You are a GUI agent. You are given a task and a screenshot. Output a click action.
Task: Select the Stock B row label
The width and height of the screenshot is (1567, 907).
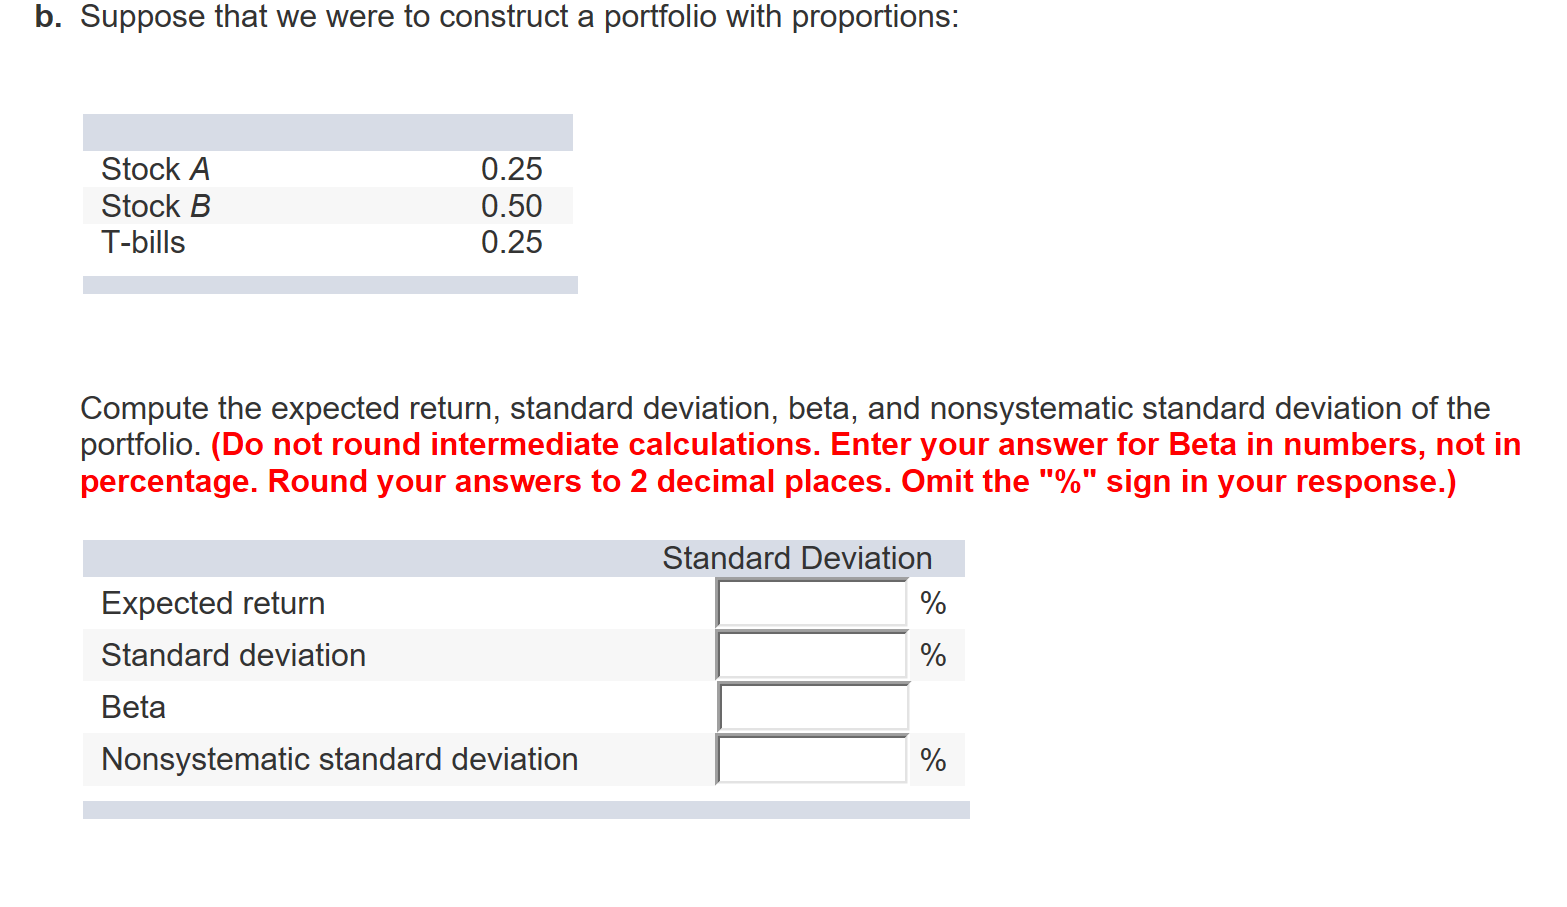pos(155,206)
